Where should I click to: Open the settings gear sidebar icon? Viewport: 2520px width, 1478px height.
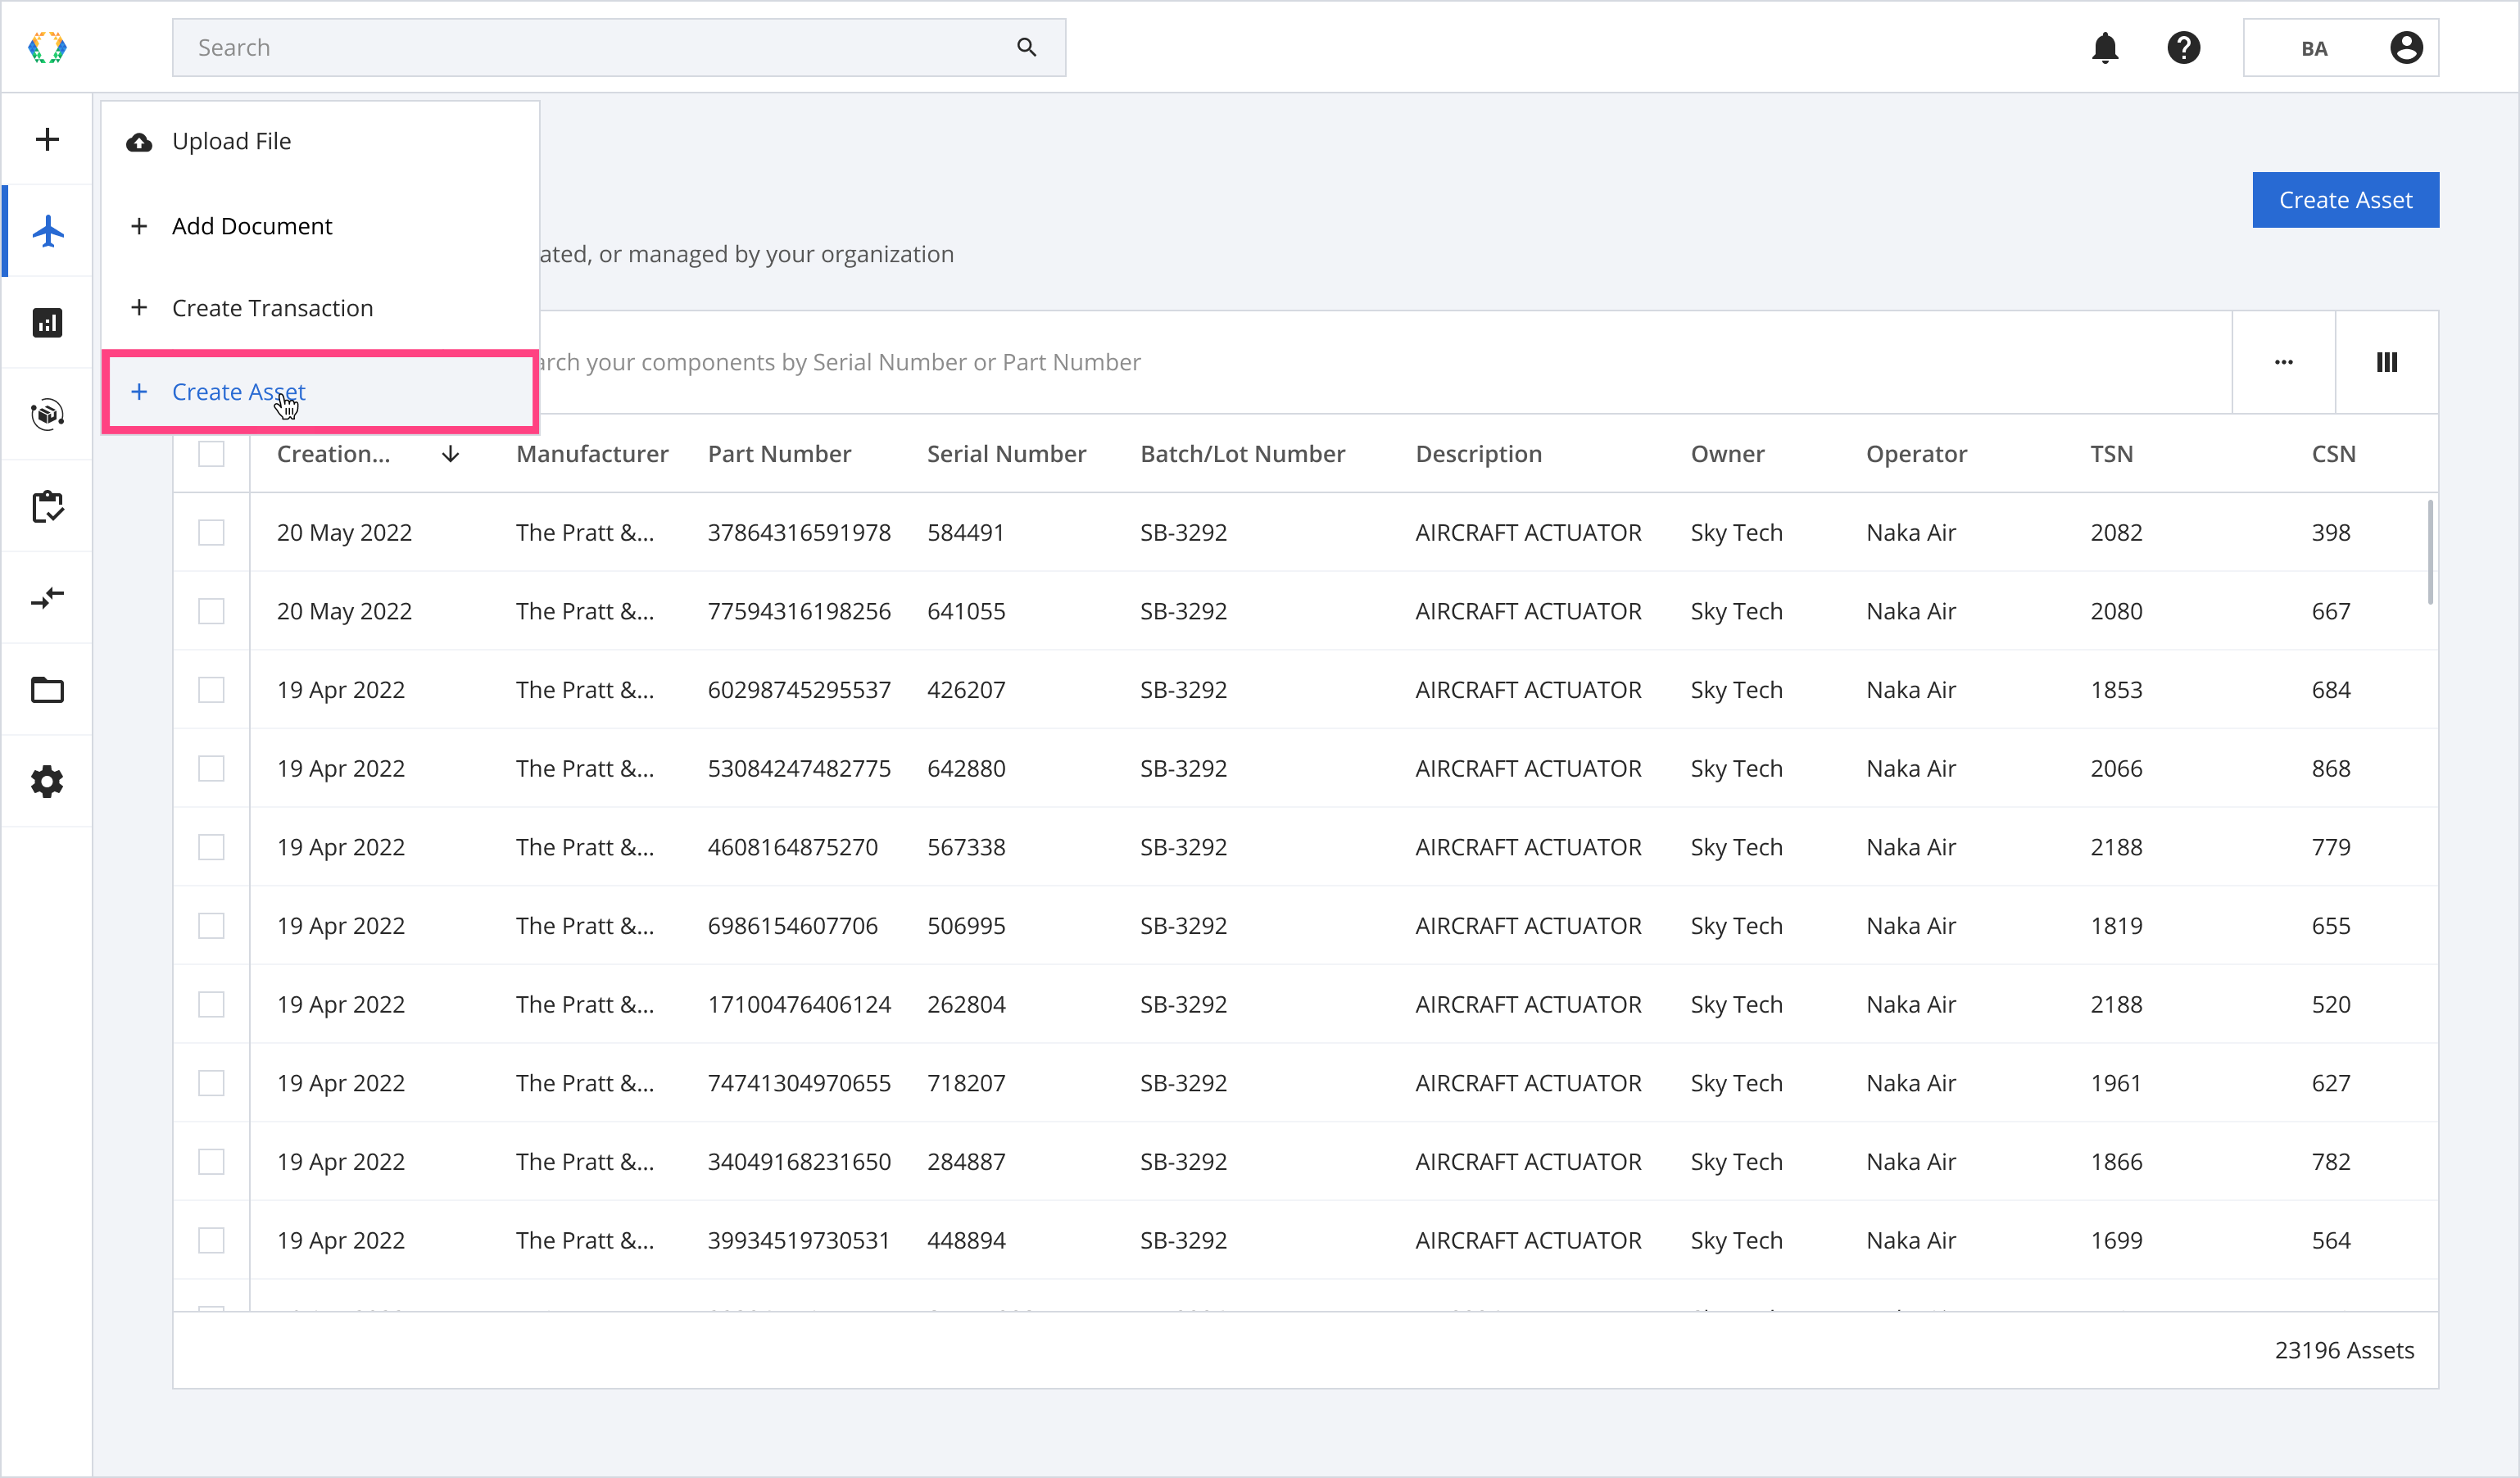point(47,781)
